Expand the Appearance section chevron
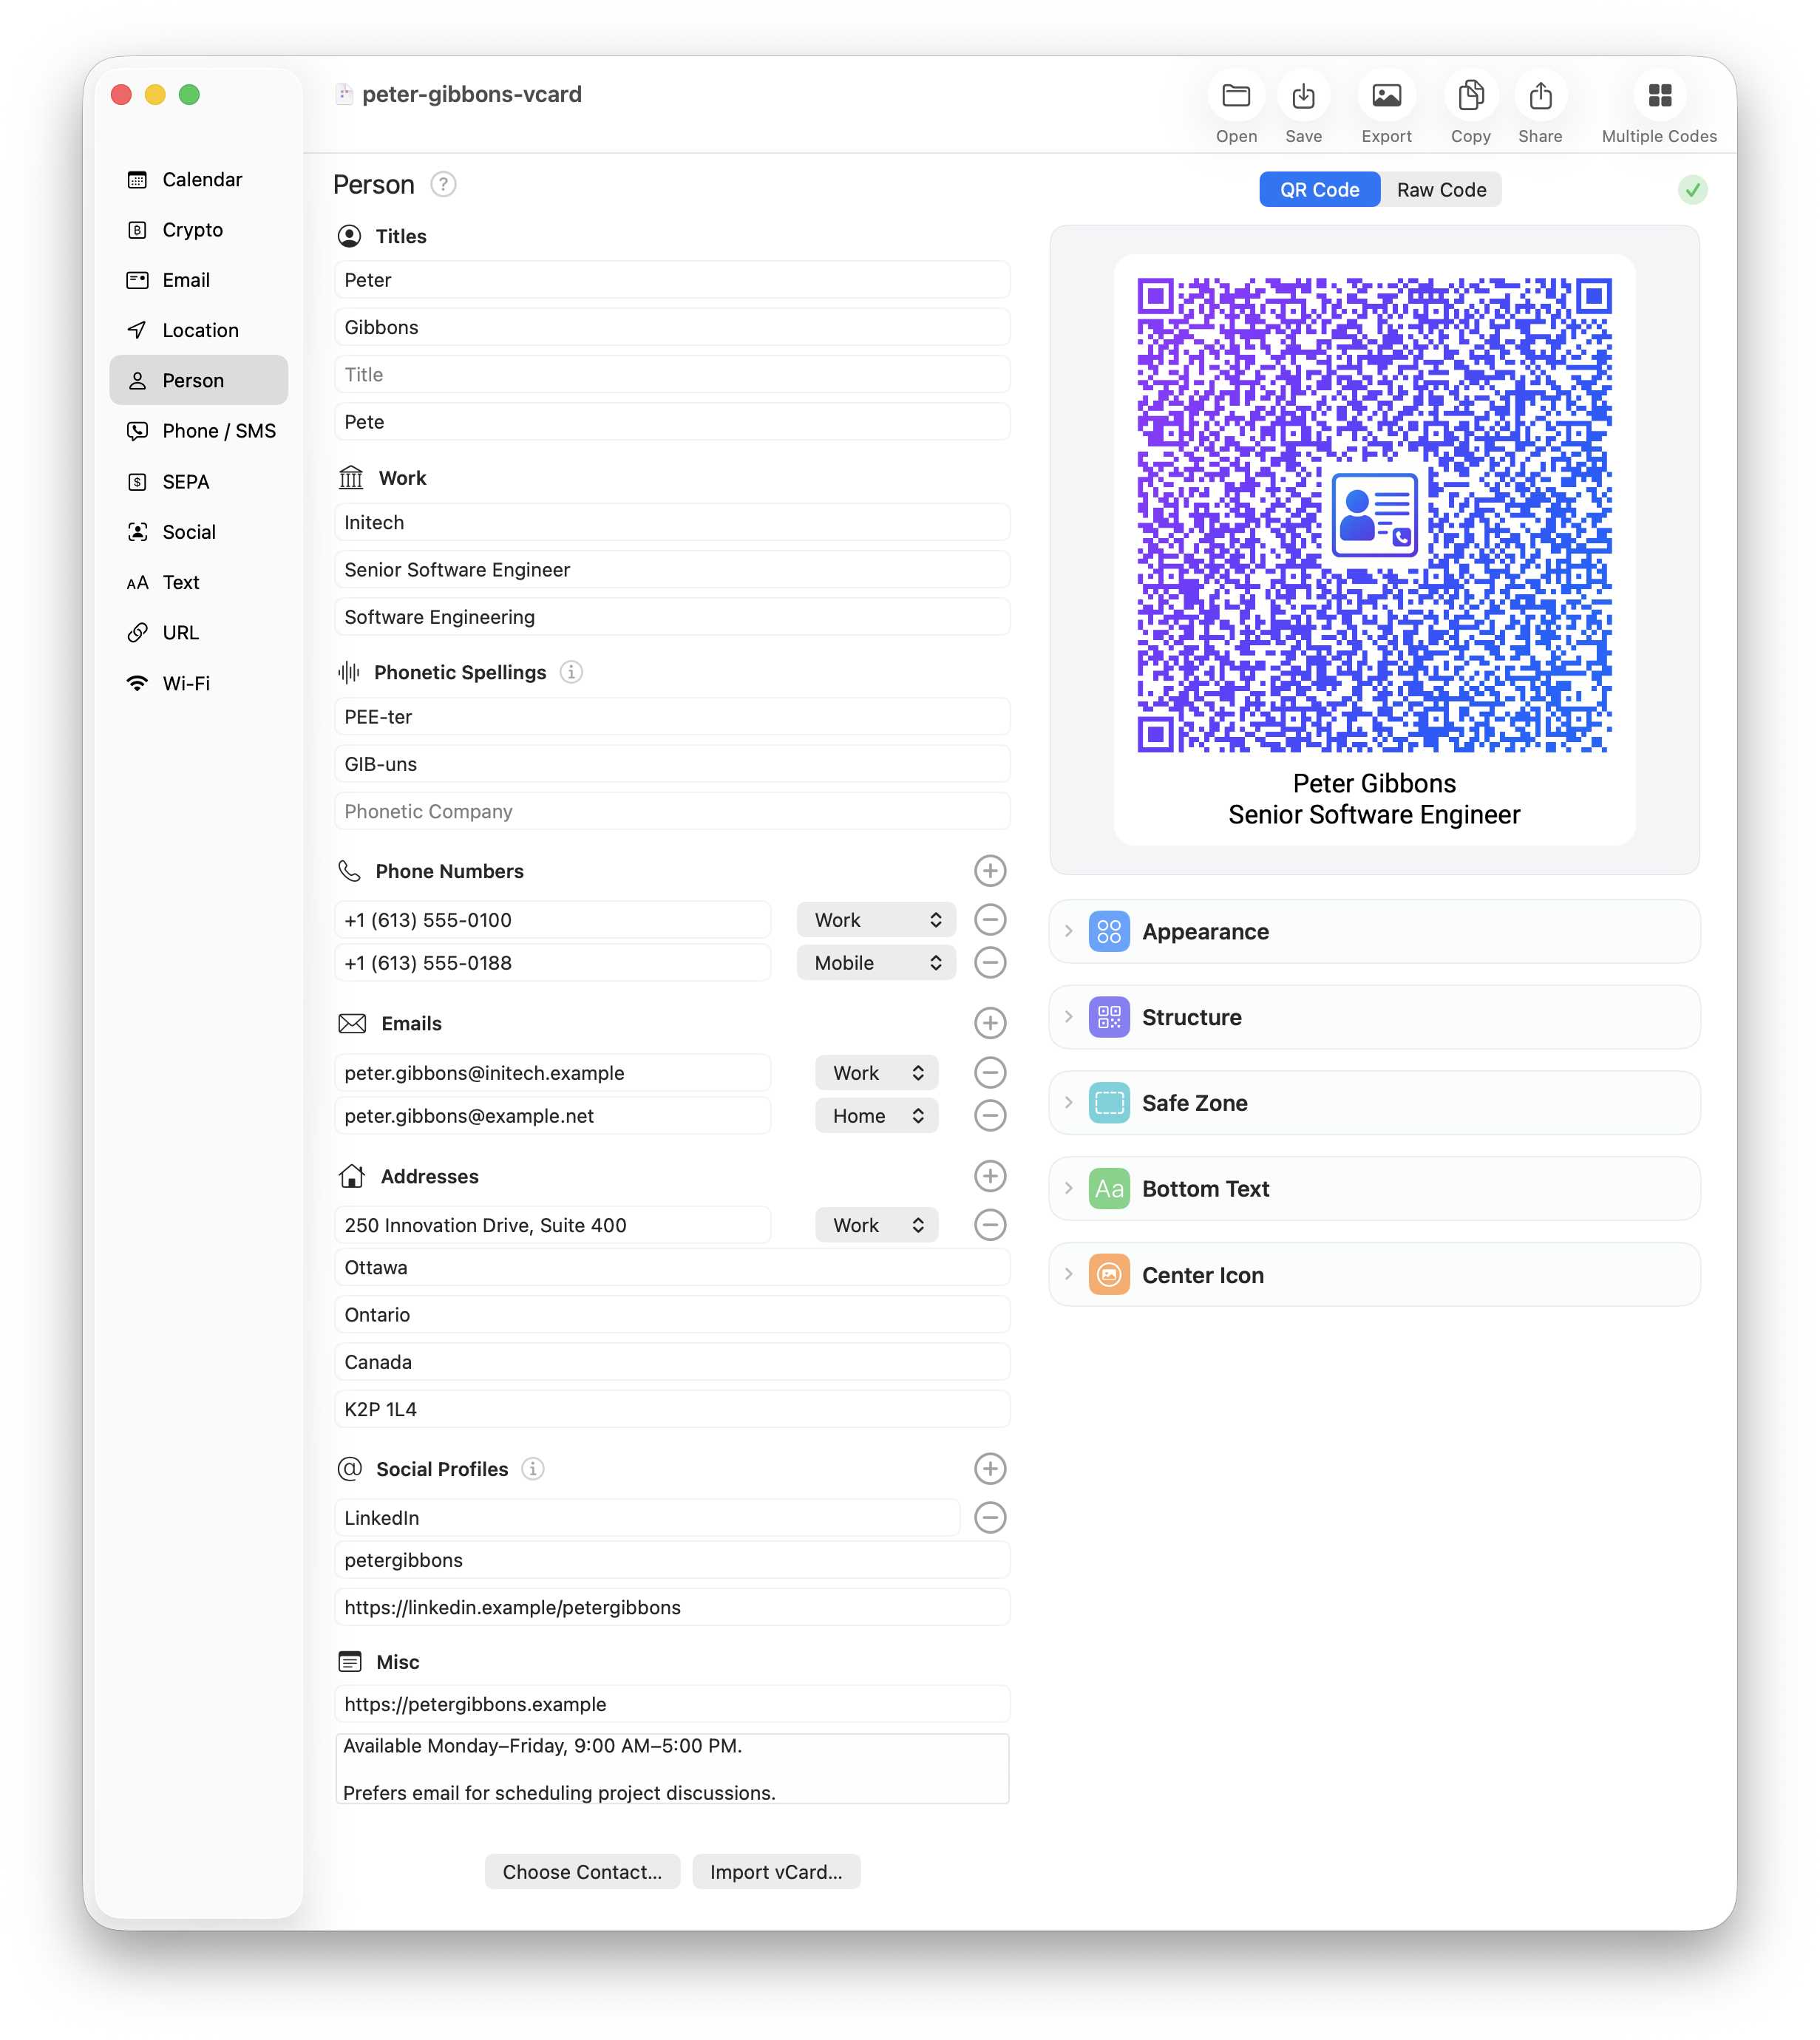Viewport: 1820px width, 2040px height. [x=1069, y=932]
